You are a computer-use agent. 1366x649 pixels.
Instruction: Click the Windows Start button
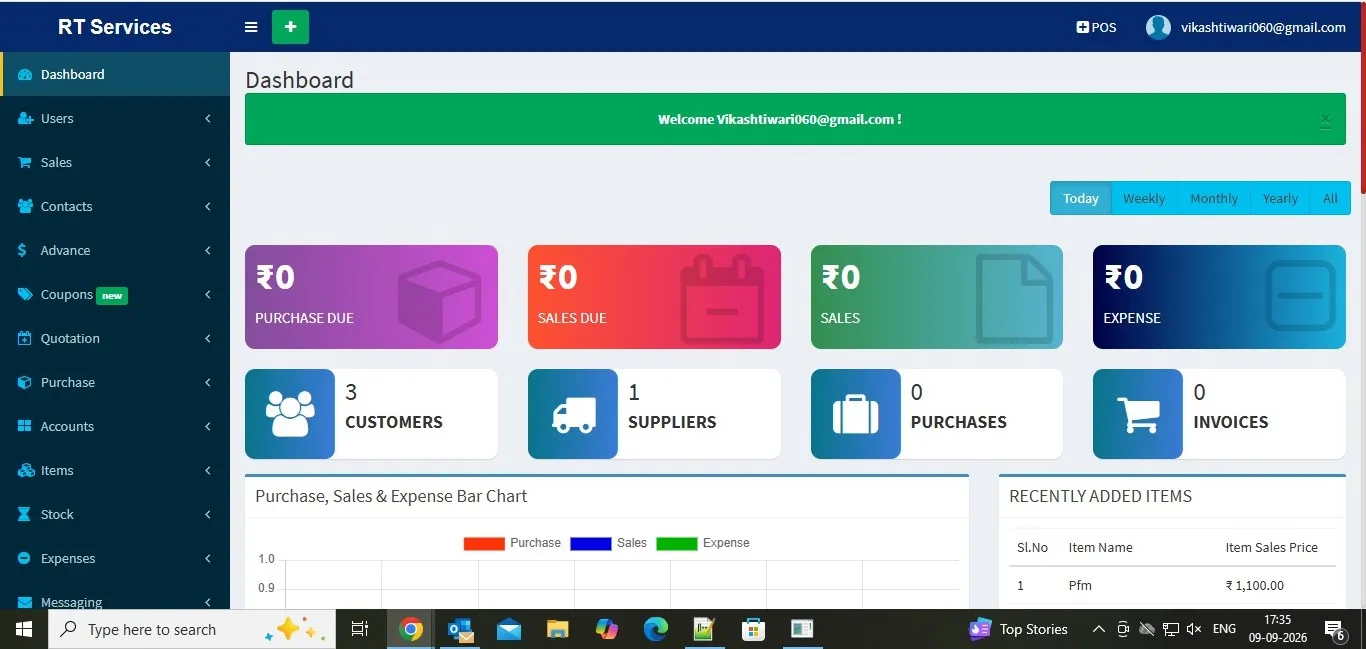tap(24, 629)
